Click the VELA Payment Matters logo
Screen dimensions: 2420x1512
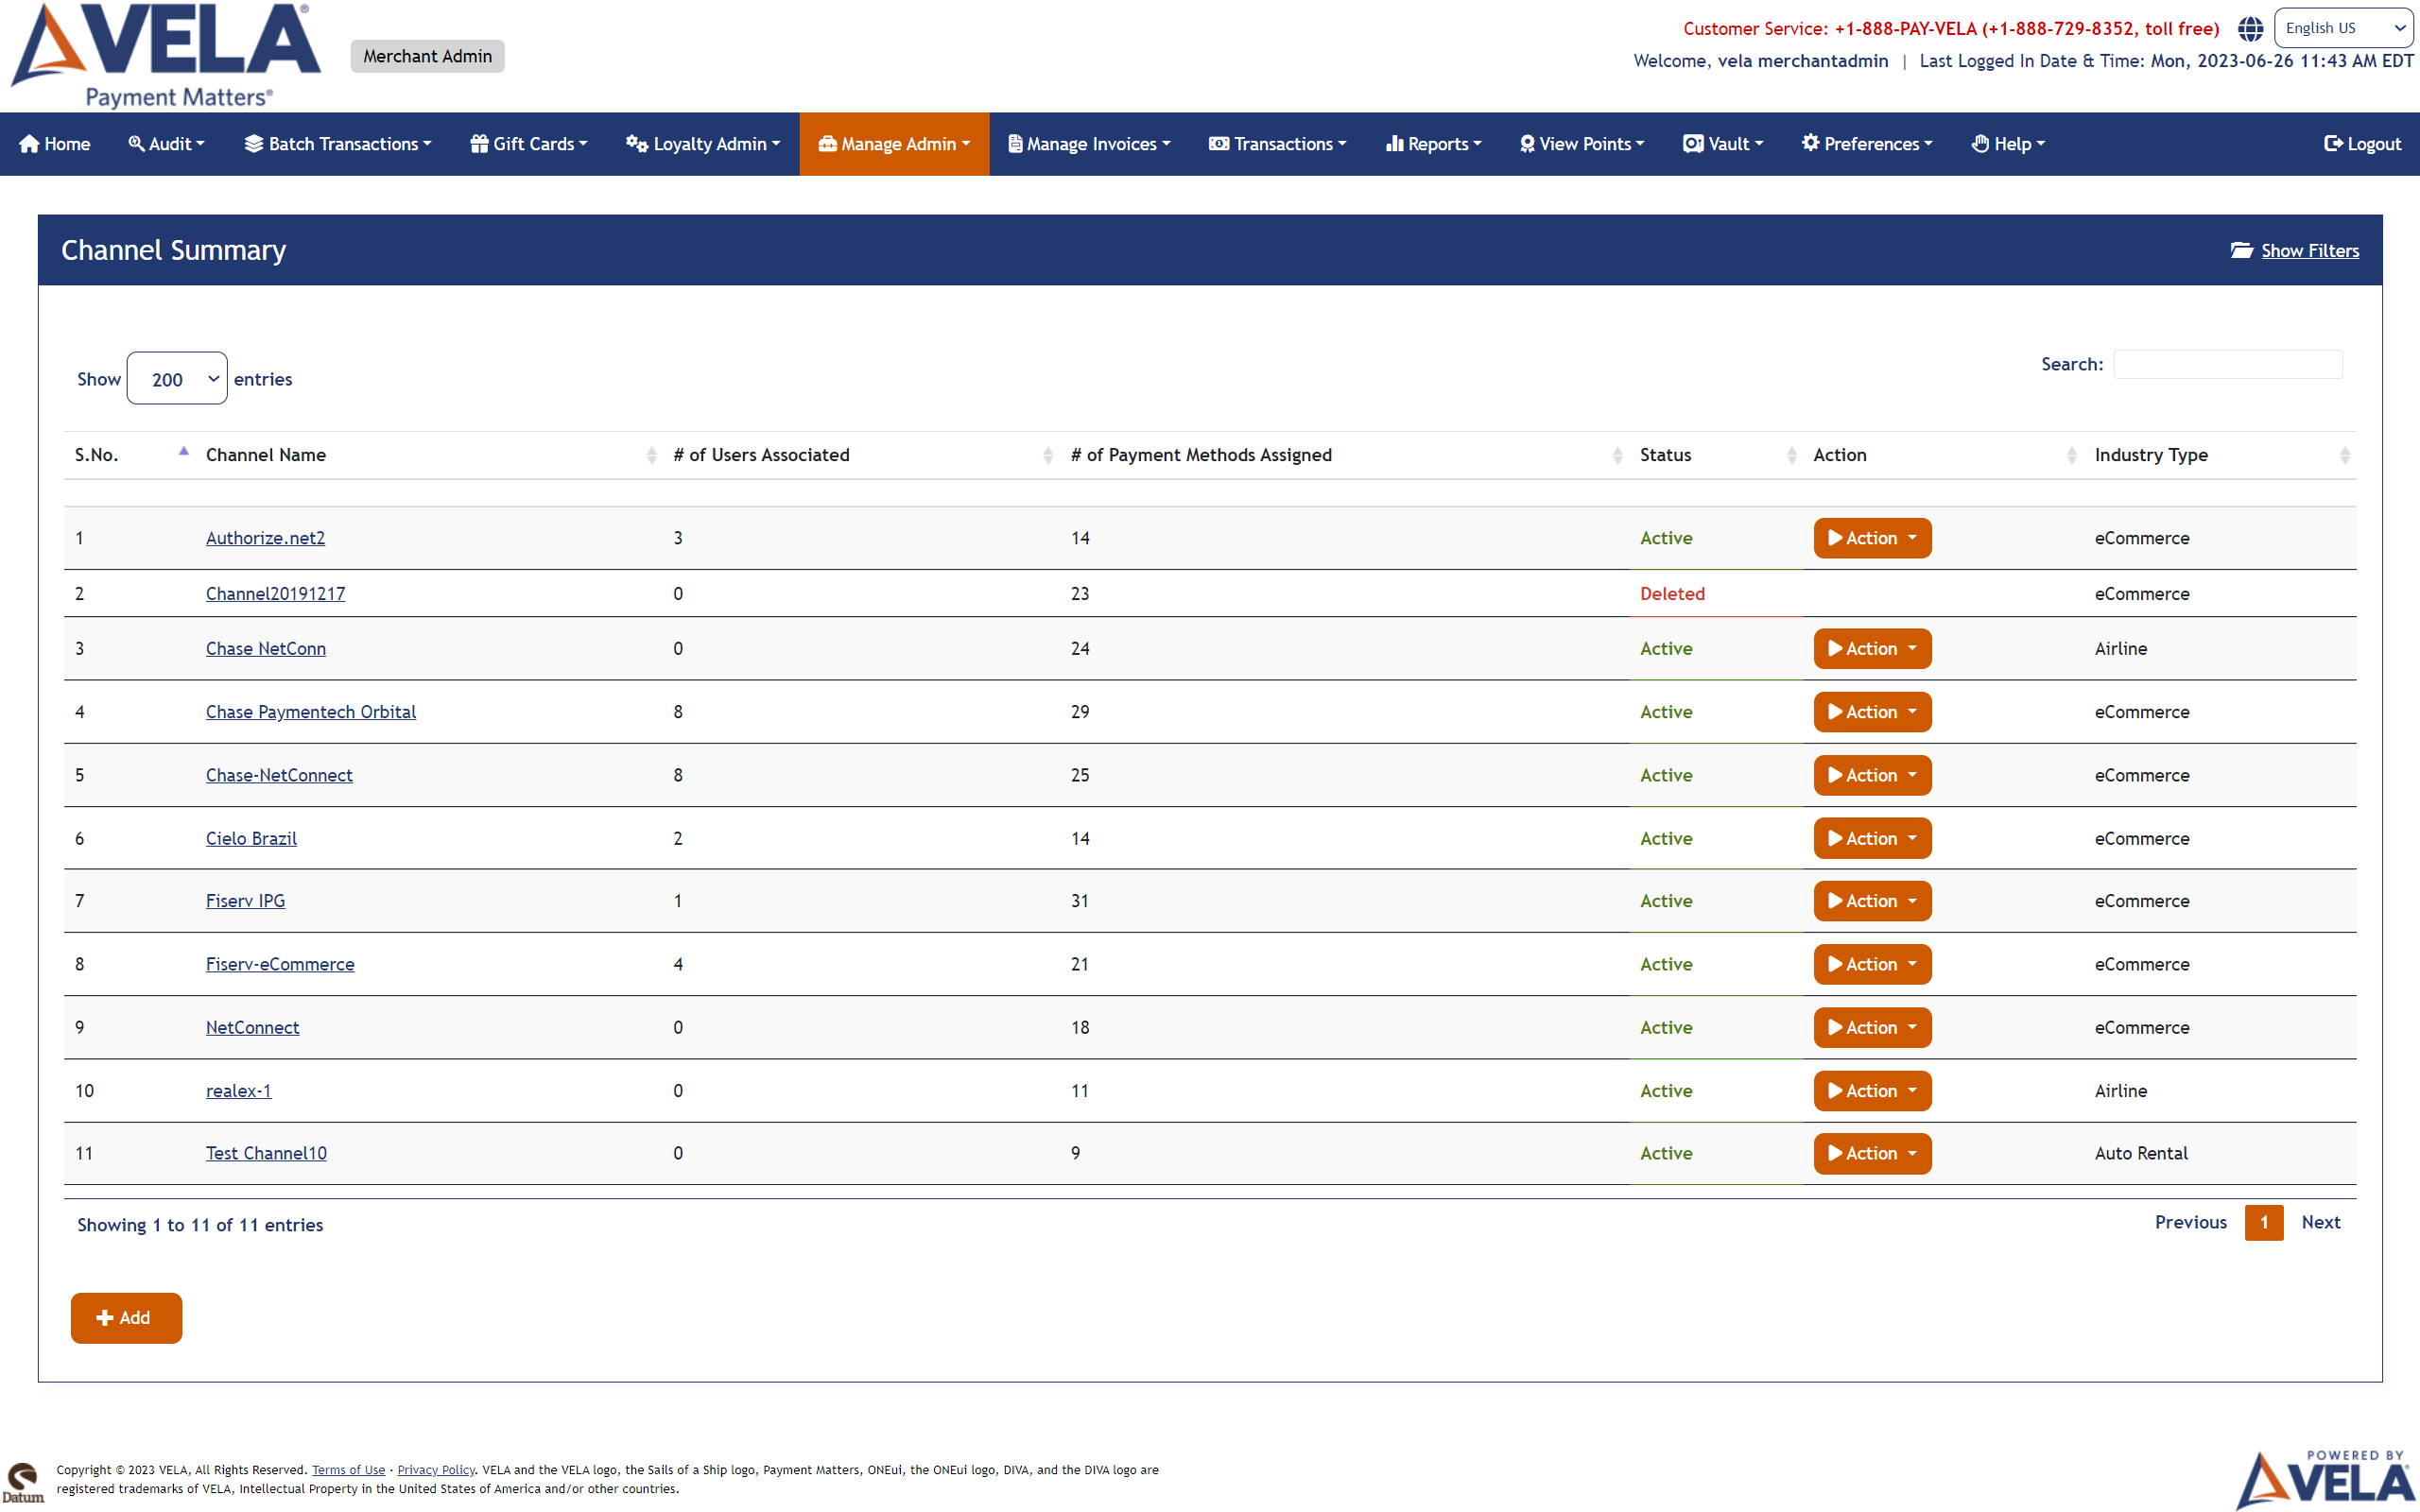[x=166, y=56]
